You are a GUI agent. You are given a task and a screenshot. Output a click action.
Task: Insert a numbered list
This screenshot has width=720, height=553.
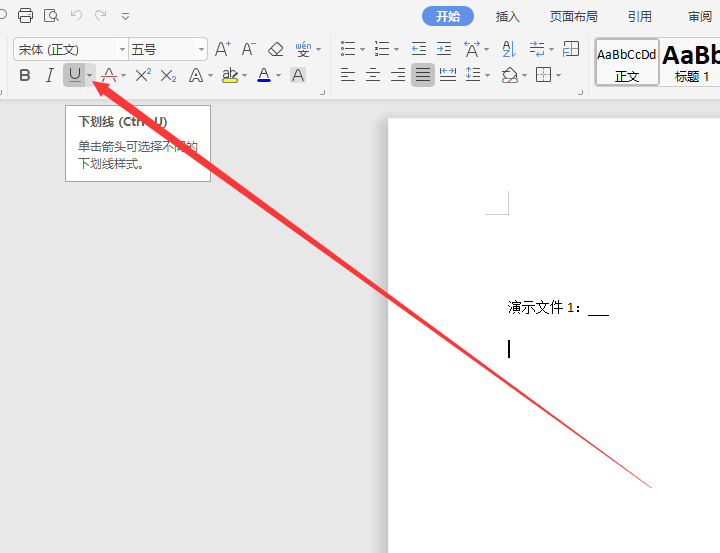click(x=382, y=48)
